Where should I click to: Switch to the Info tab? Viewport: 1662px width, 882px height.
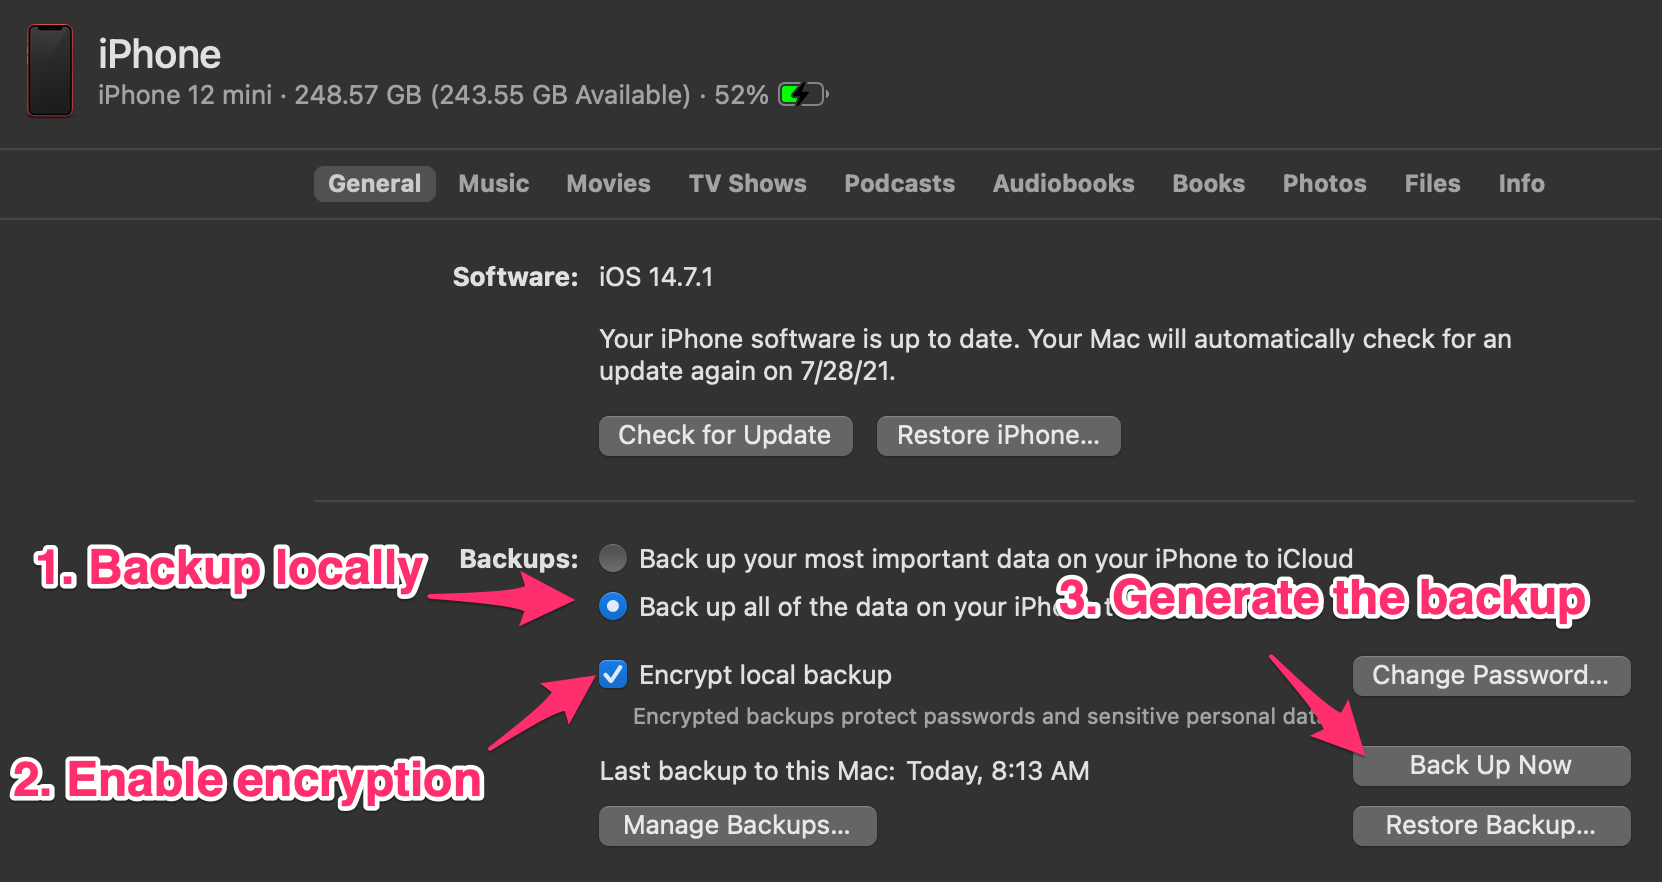1520,183
